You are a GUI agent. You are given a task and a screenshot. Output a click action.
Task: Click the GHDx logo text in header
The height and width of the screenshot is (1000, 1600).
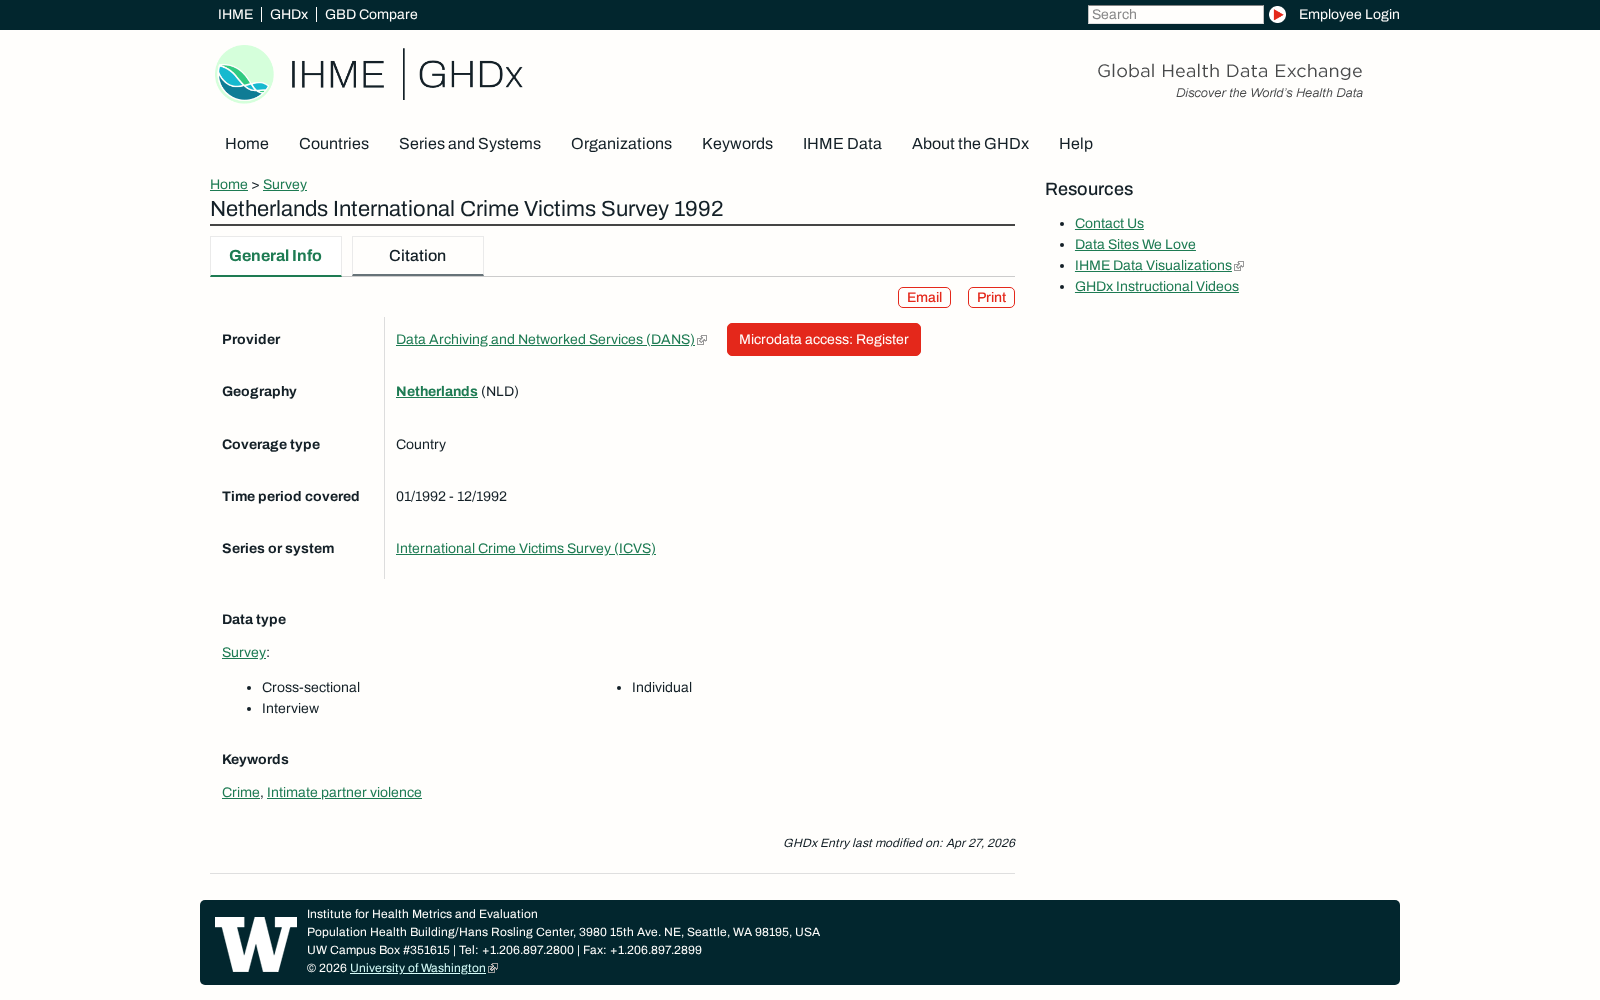[x=470, y=75]
